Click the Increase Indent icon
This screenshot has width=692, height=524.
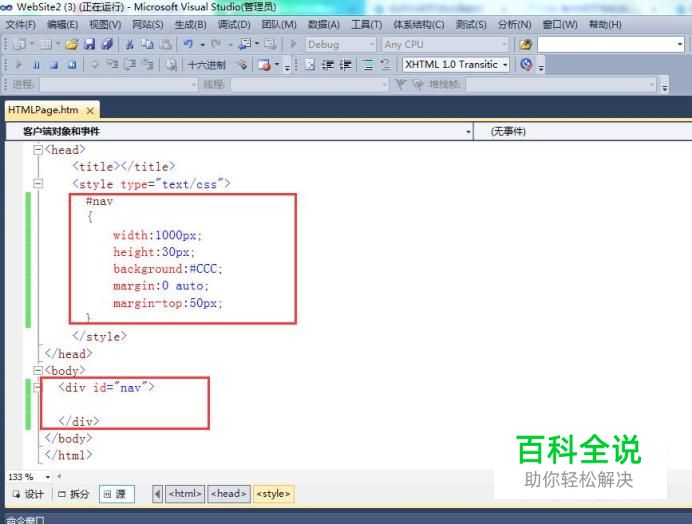pos(345,65)
